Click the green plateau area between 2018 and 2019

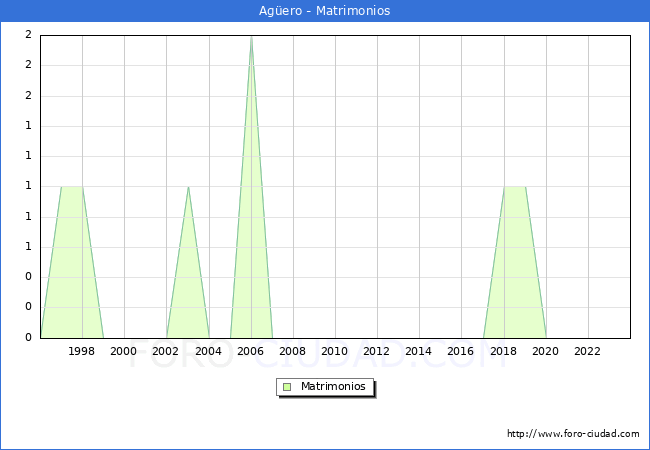pyautogui.click(x=515, y=260)
